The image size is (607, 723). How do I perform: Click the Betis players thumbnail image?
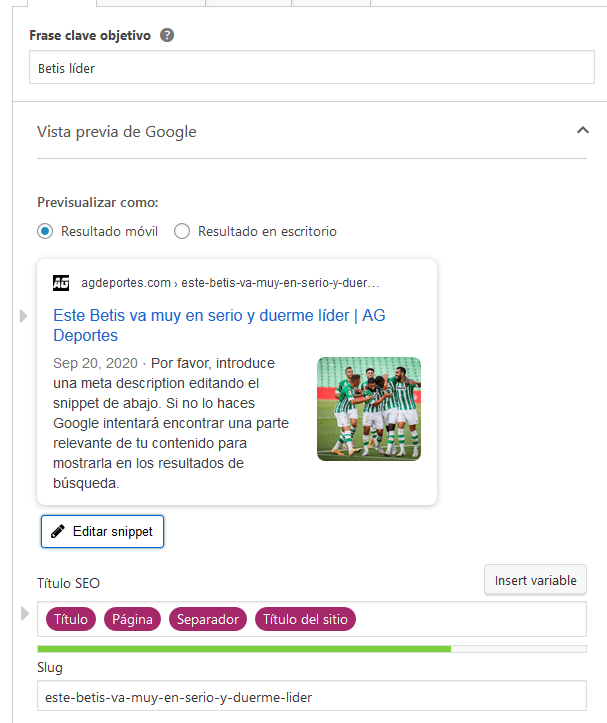click(369, 409)
